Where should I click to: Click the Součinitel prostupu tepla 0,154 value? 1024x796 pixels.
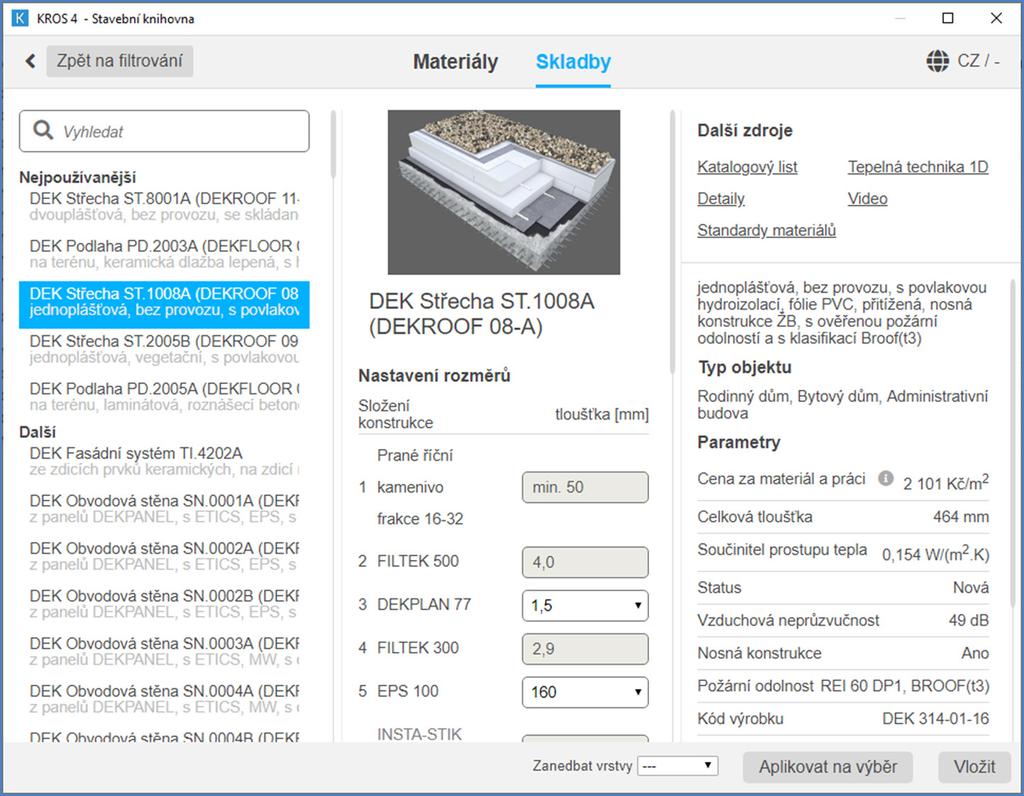tap(935, 554)
